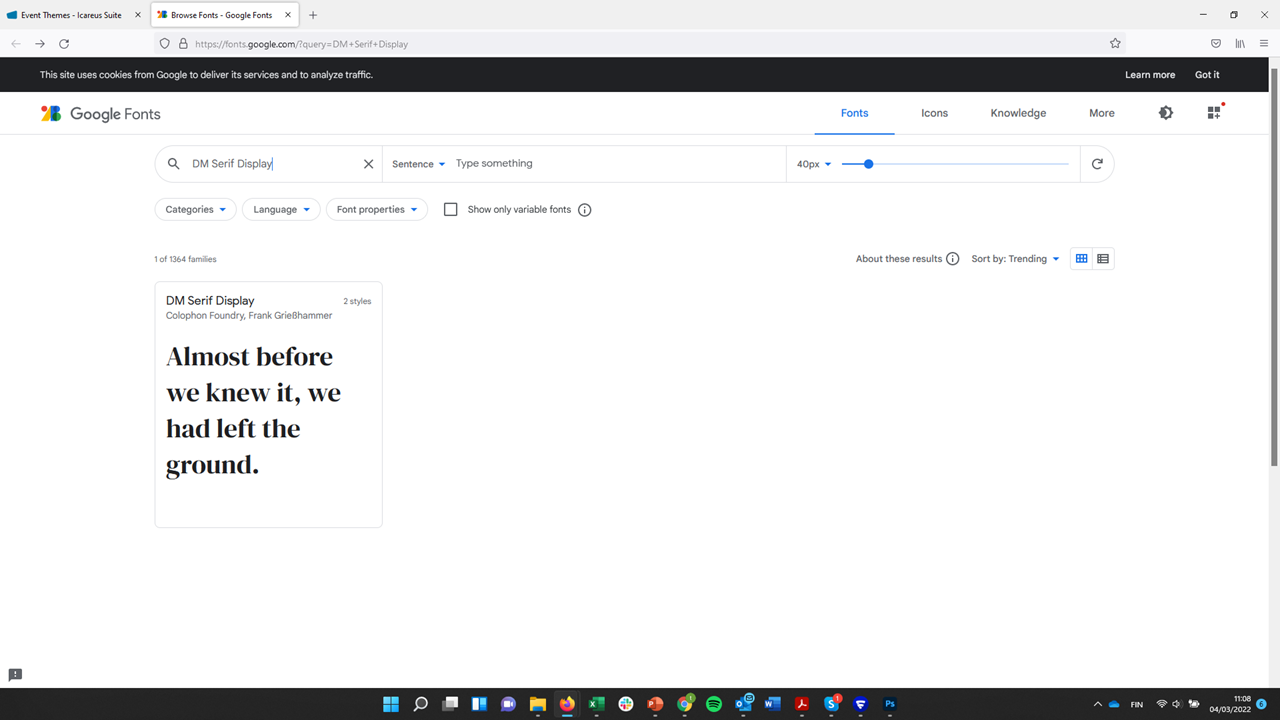Enable Show only variable fonts checkbox
This screenshot has height=720, width=1280.
tap(451, 210)
